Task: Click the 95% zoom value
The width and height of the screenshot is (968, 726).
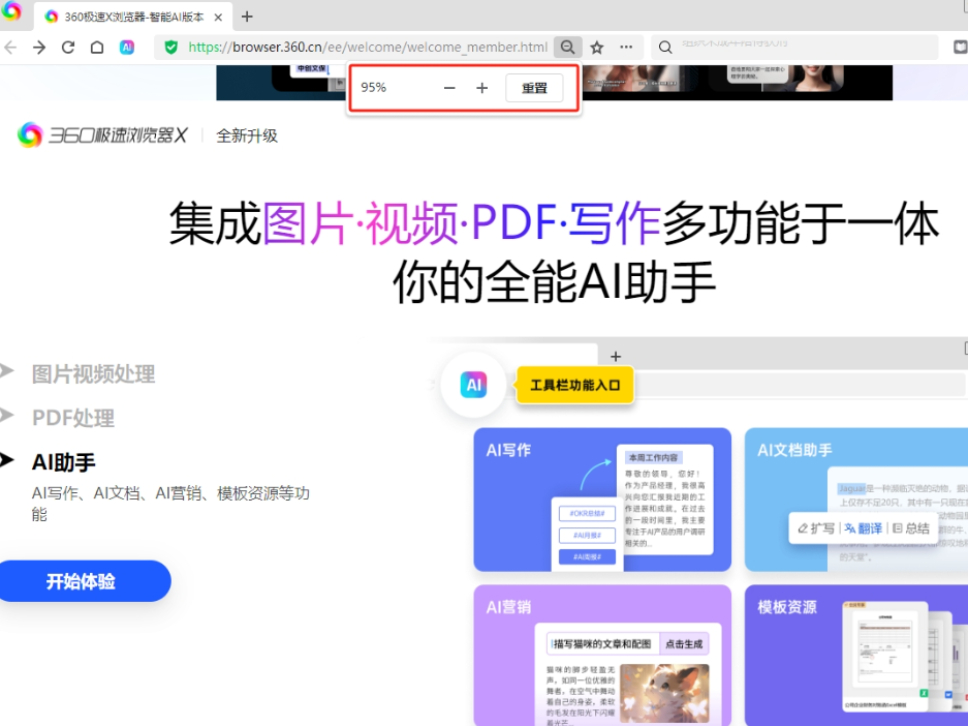Action: coord(373,88)
